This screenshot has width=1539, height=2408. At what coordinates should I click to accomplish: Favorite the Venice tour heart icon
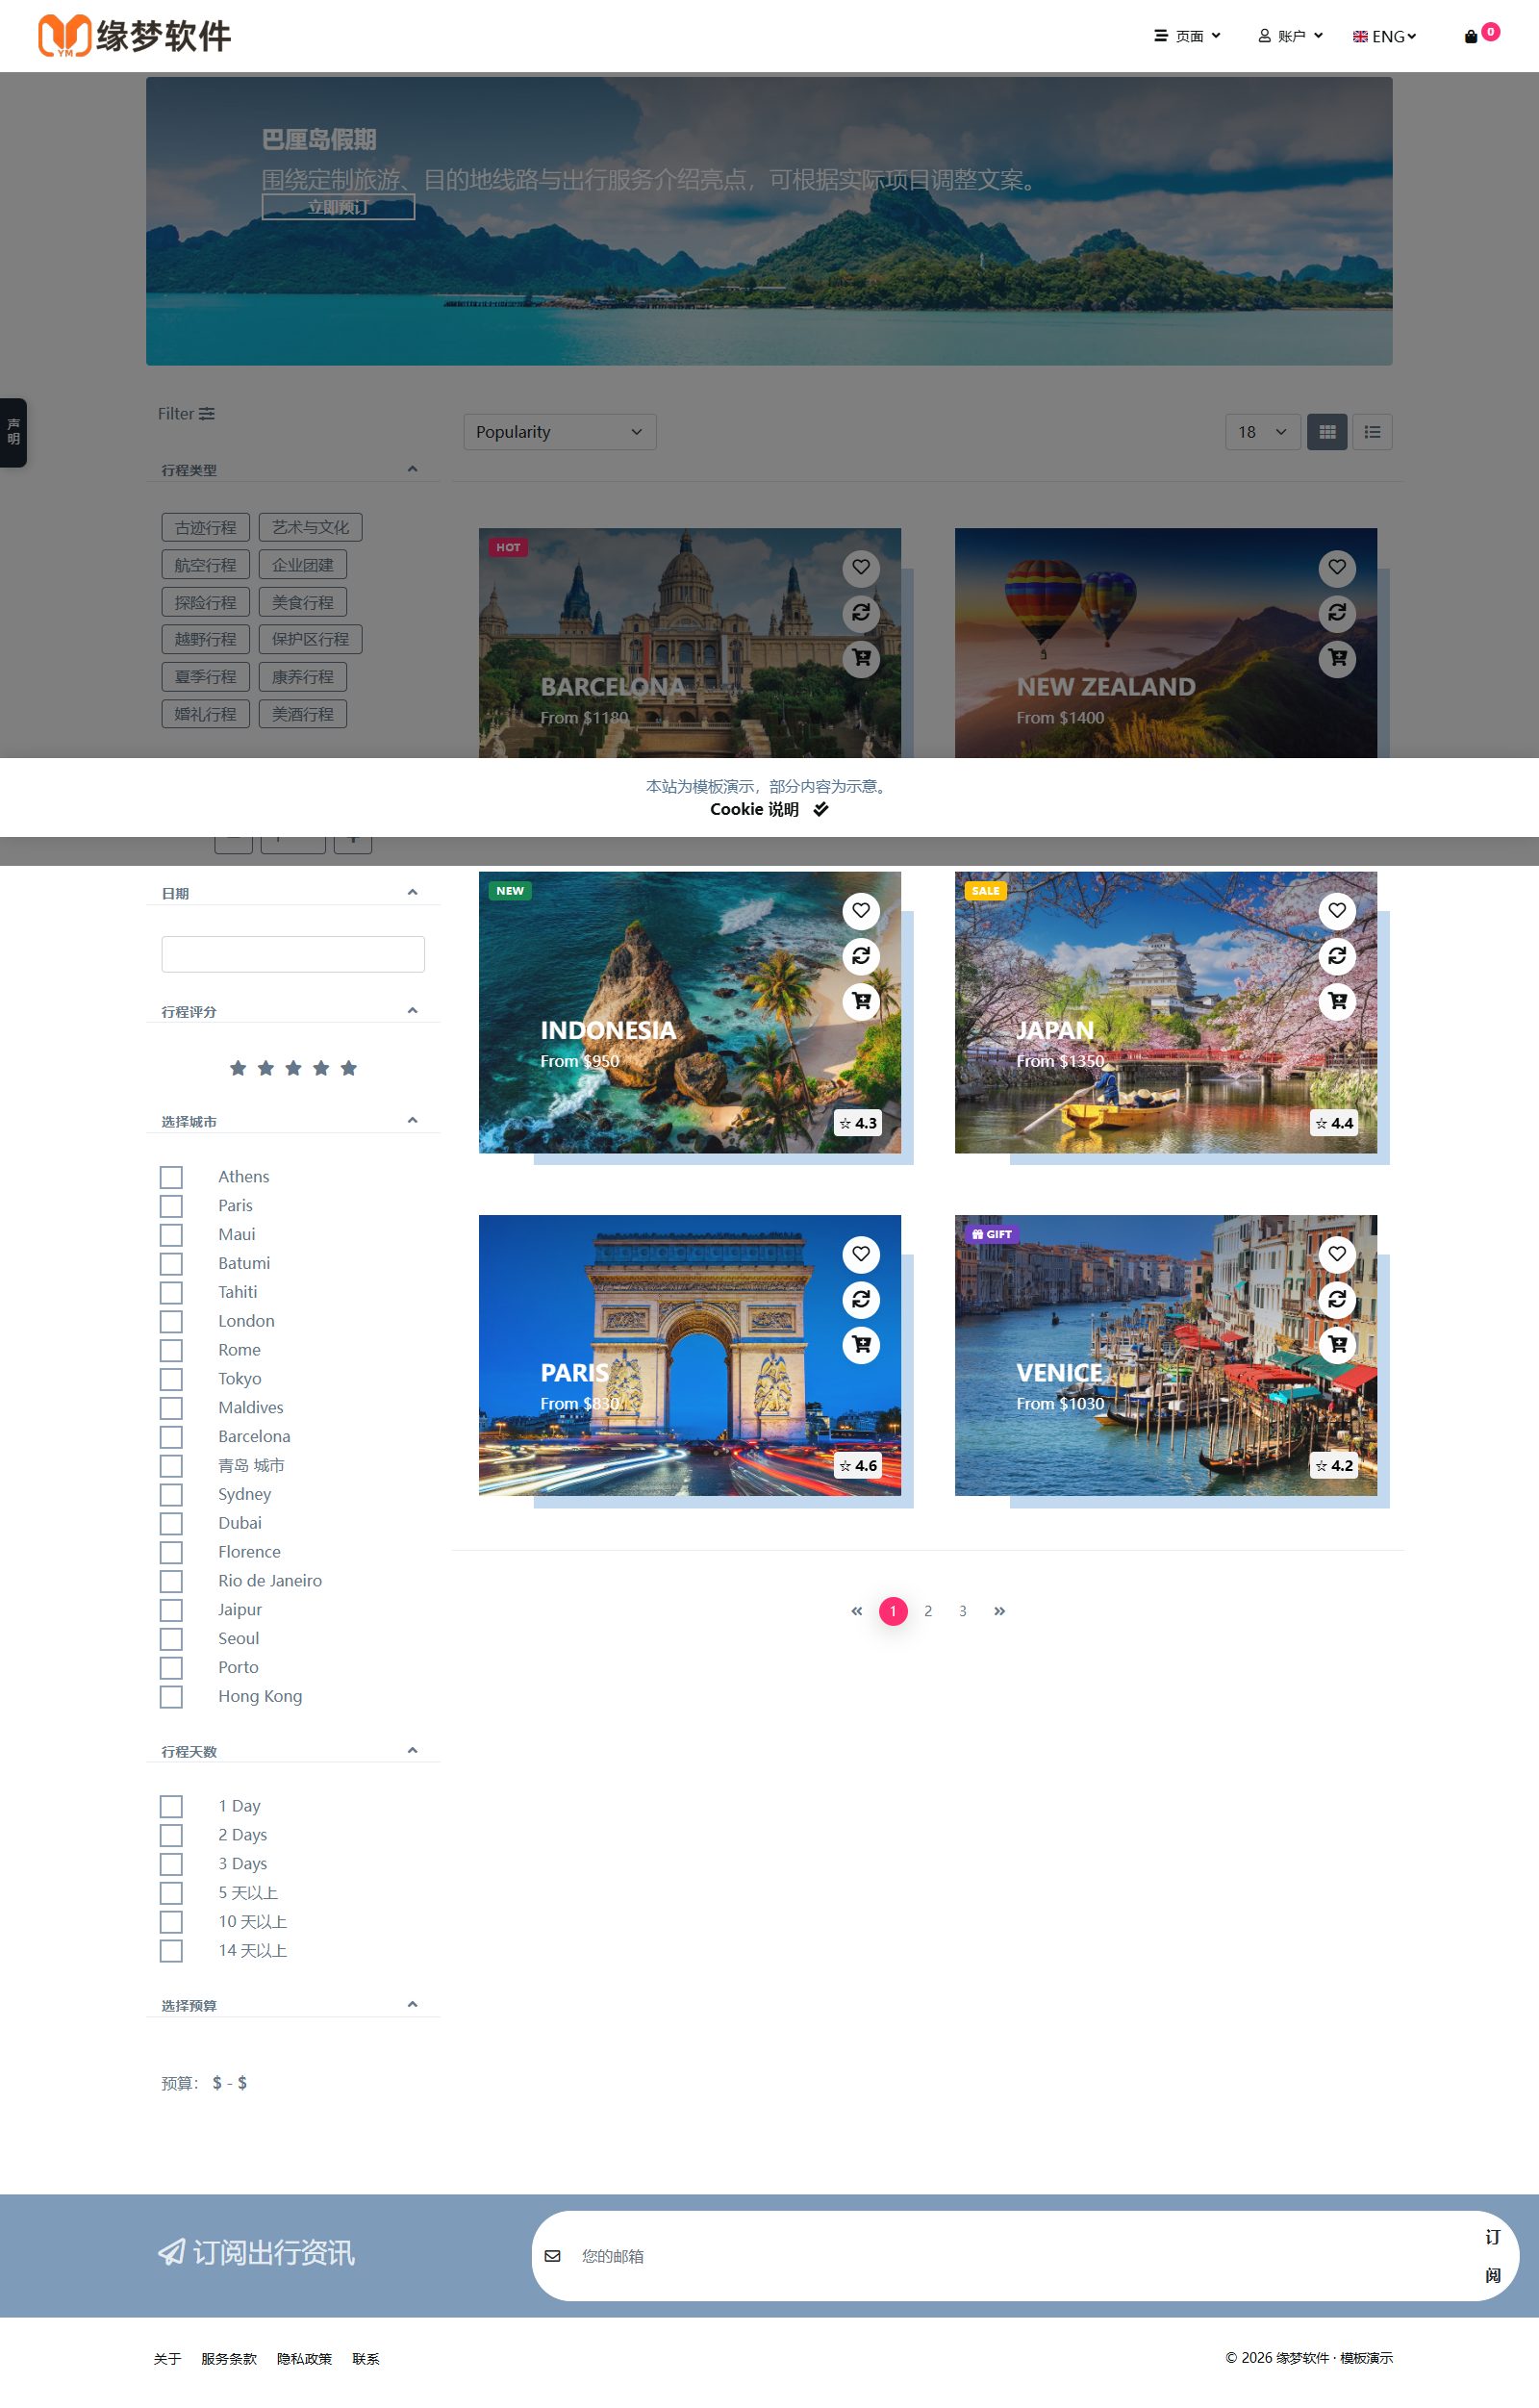pos(1337,1254)
